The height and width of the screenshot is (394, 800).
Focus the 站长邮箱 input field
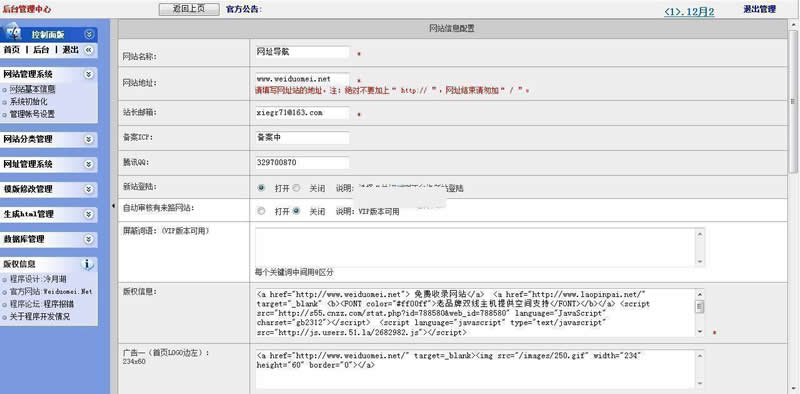[x=302, y=112]
